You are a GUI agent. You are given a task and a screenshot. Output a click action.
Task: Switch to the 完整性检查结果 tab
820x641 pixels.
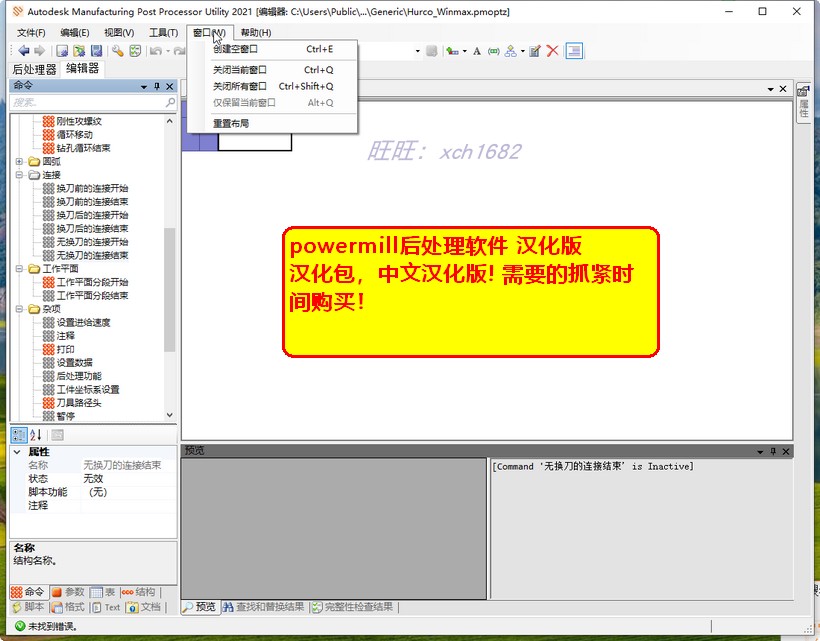(x=353, y=607)
